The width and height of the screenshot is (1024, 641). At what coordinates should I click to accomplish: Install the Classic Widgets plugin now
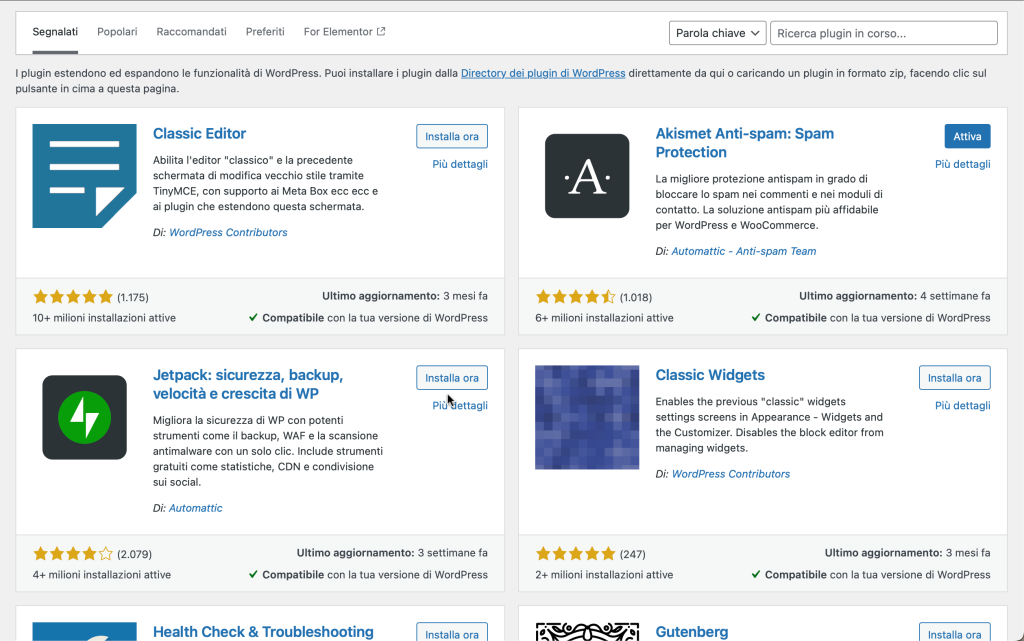click(954, 378)
